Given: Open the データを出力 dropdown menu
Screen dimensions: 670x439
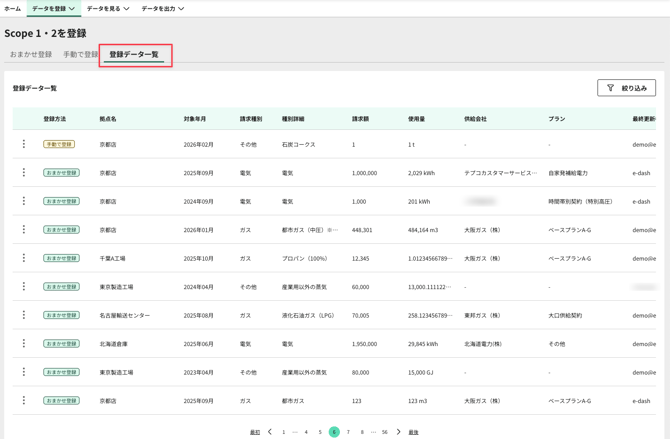Looking at the screenshot, I should (162, 9).
